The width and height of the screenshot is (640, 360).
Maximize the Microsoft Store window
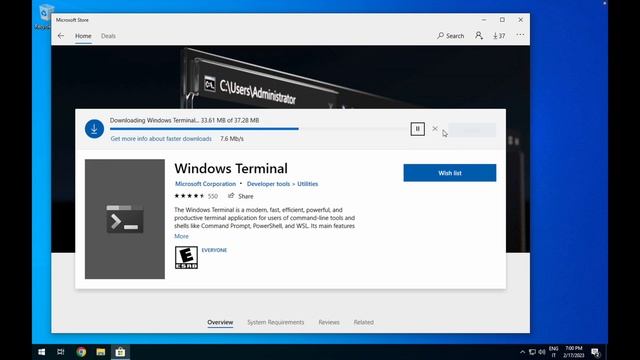(x=502, y=20)
